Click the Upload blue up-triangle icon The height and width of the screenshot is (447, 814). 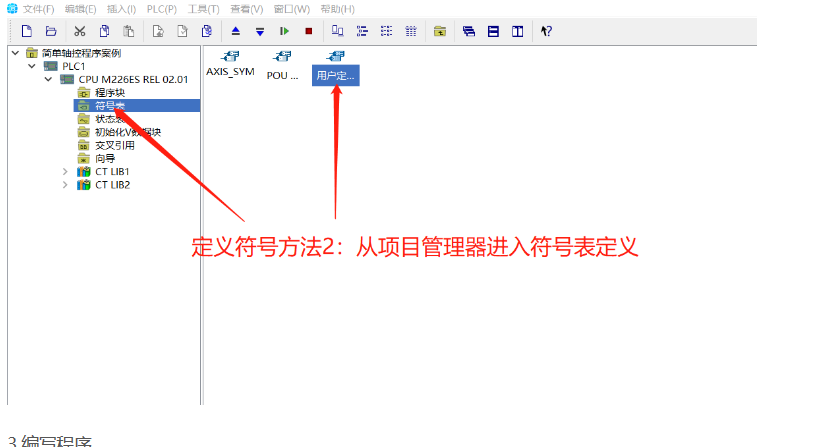(236, 31)
